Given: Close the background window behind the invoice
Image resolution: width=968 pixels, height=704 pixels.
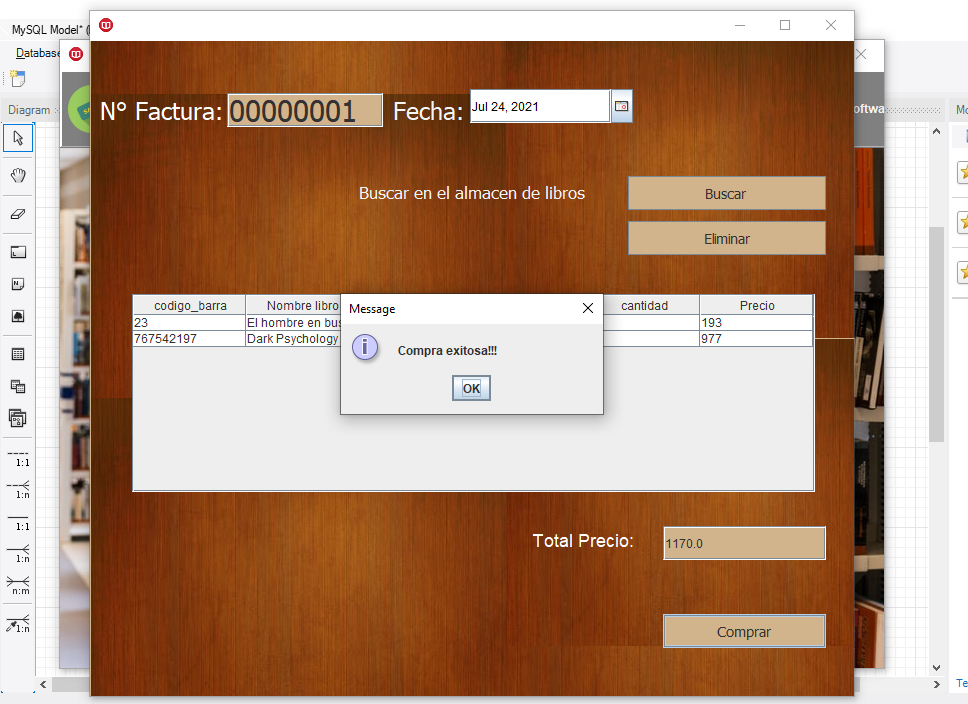Looking at the screenshot, I should tap(861, 54).
